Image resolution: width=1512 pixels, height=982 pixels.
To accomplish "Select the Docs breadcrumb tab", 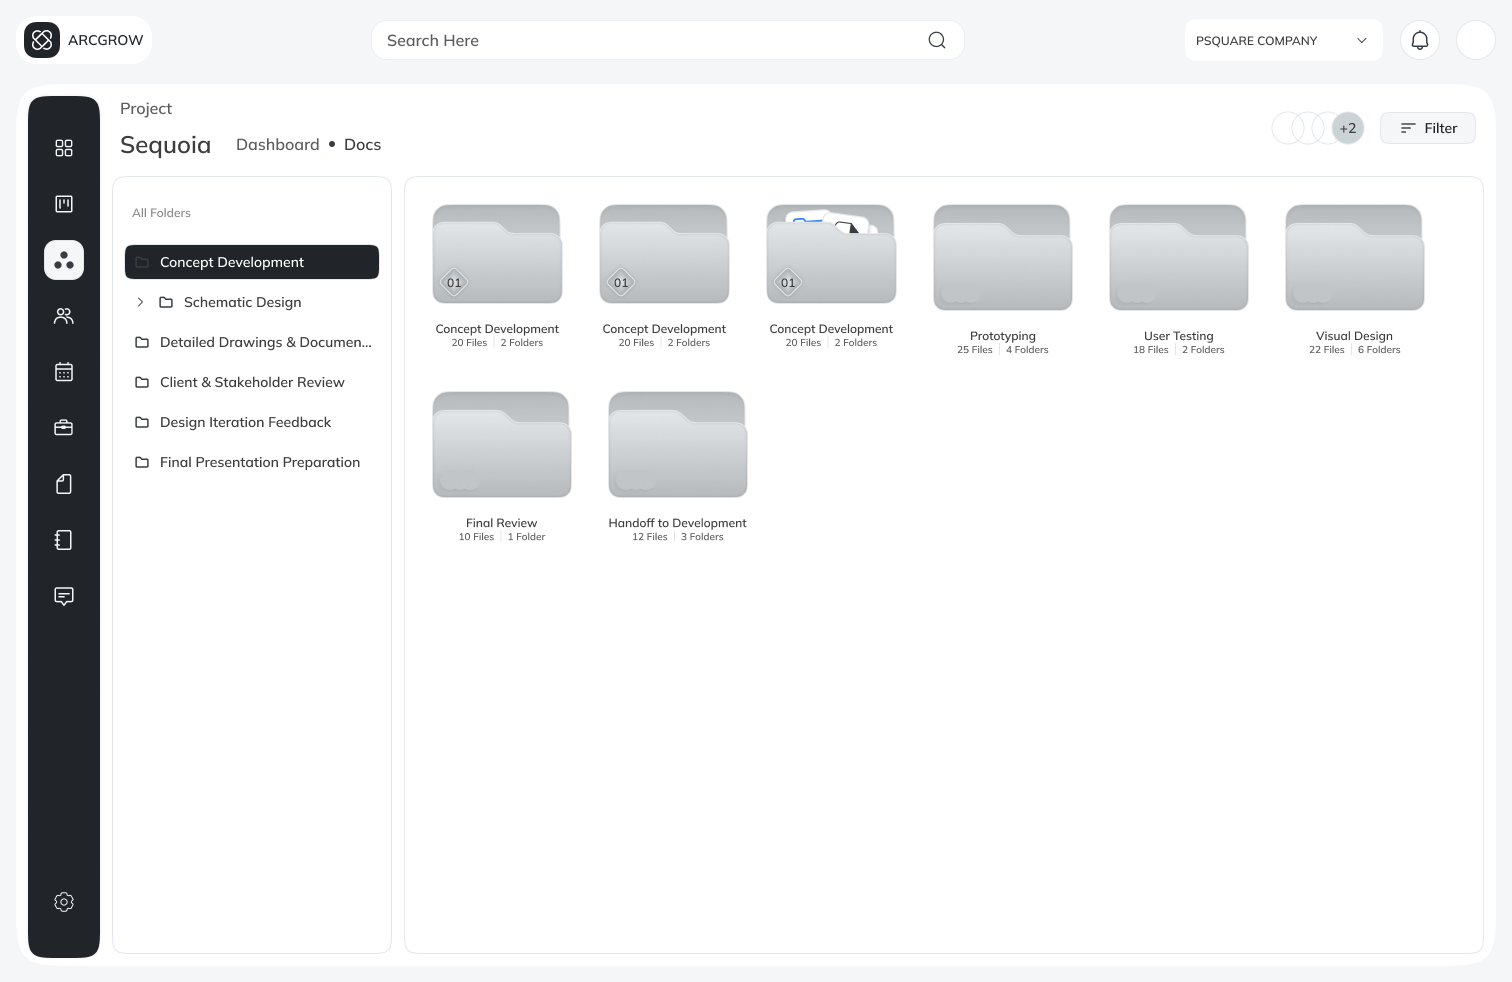I will click(362, 144).
